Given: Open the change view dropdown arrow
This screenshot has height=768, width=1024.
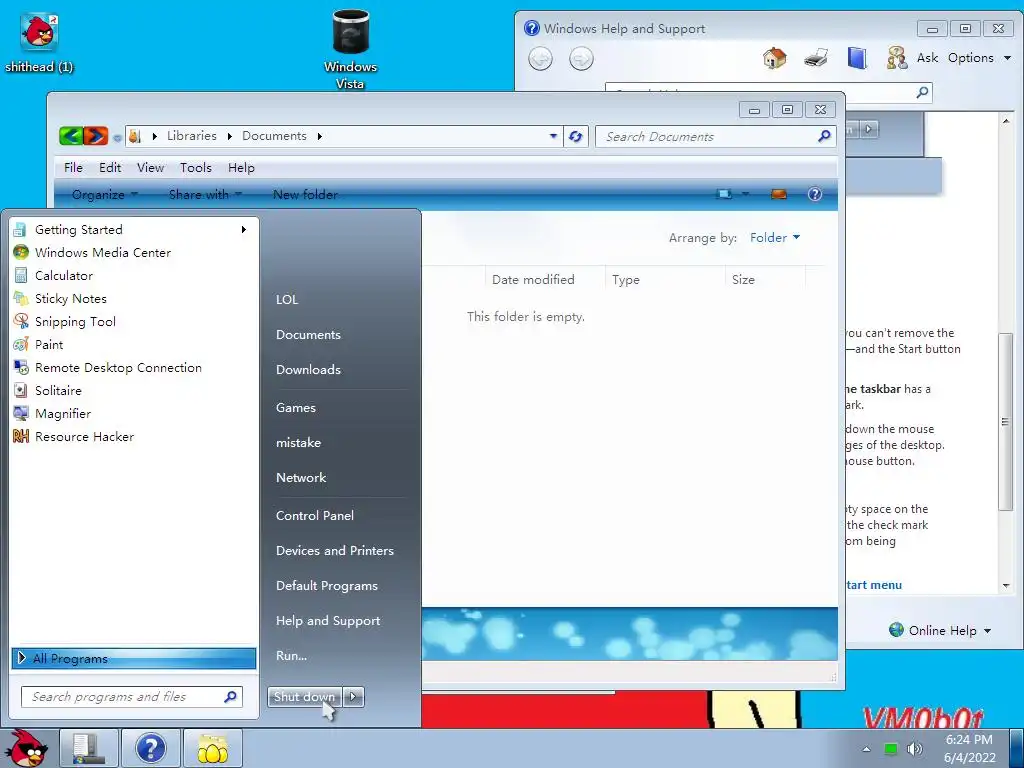Looking at the screenshot, I should coord(745,194).
